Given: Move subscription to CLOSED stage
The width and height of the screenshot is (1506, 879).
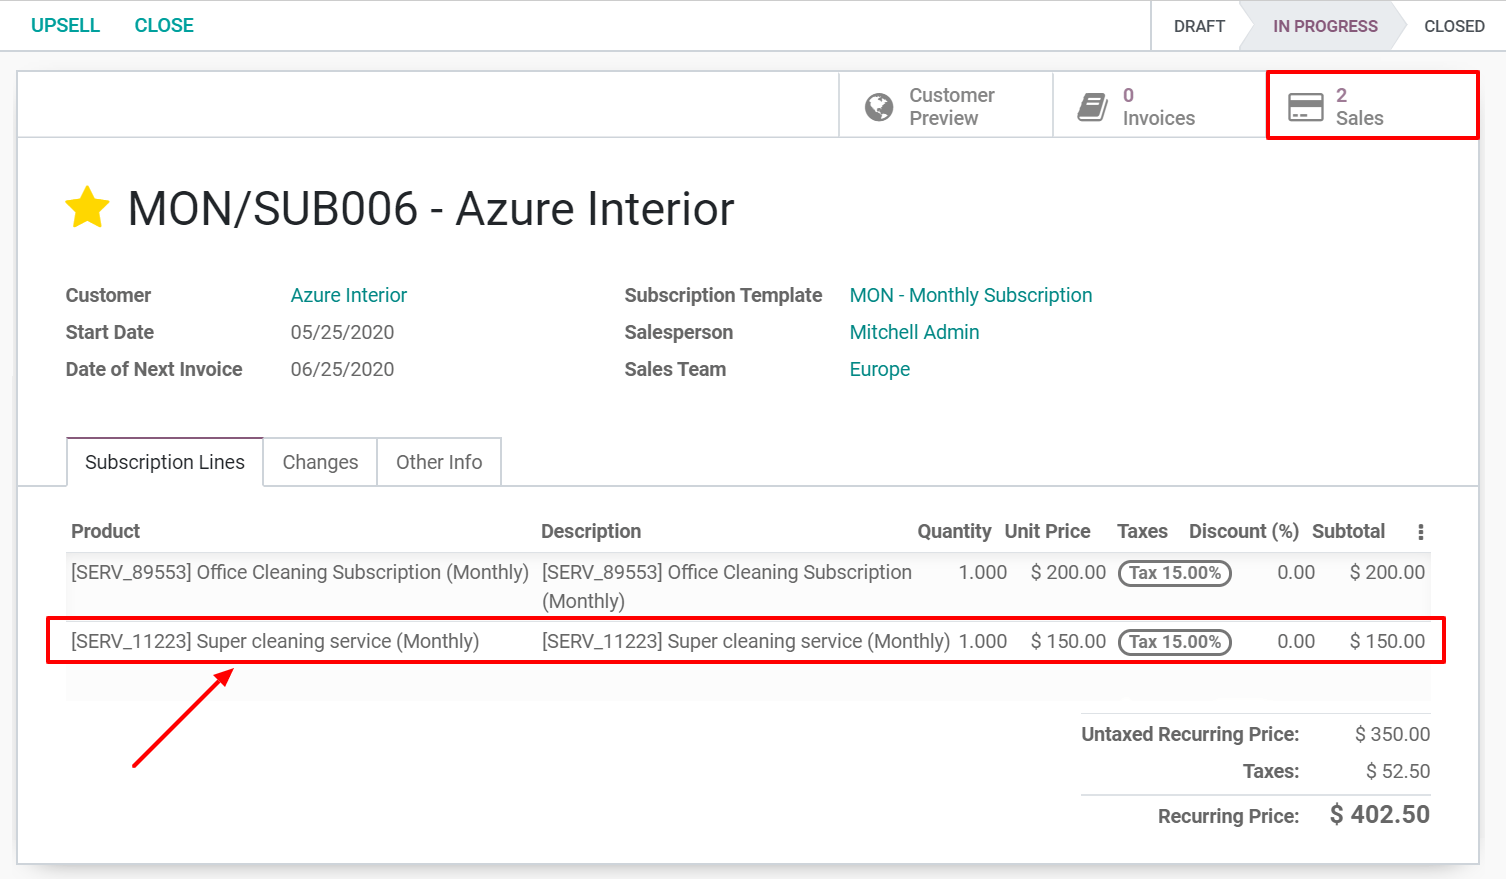Looking at the screenshot, I should point(1453,26).
